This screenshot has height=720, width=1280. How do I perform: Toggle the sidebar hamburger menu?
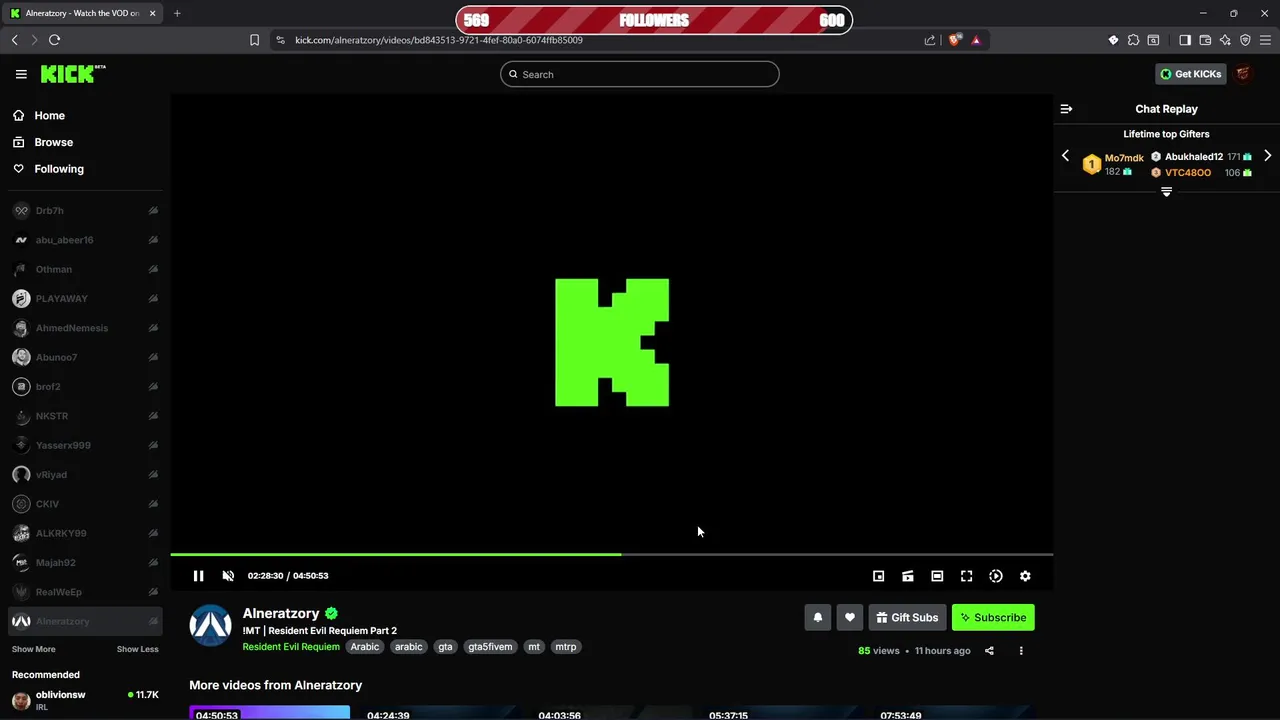tap(21, 74)
